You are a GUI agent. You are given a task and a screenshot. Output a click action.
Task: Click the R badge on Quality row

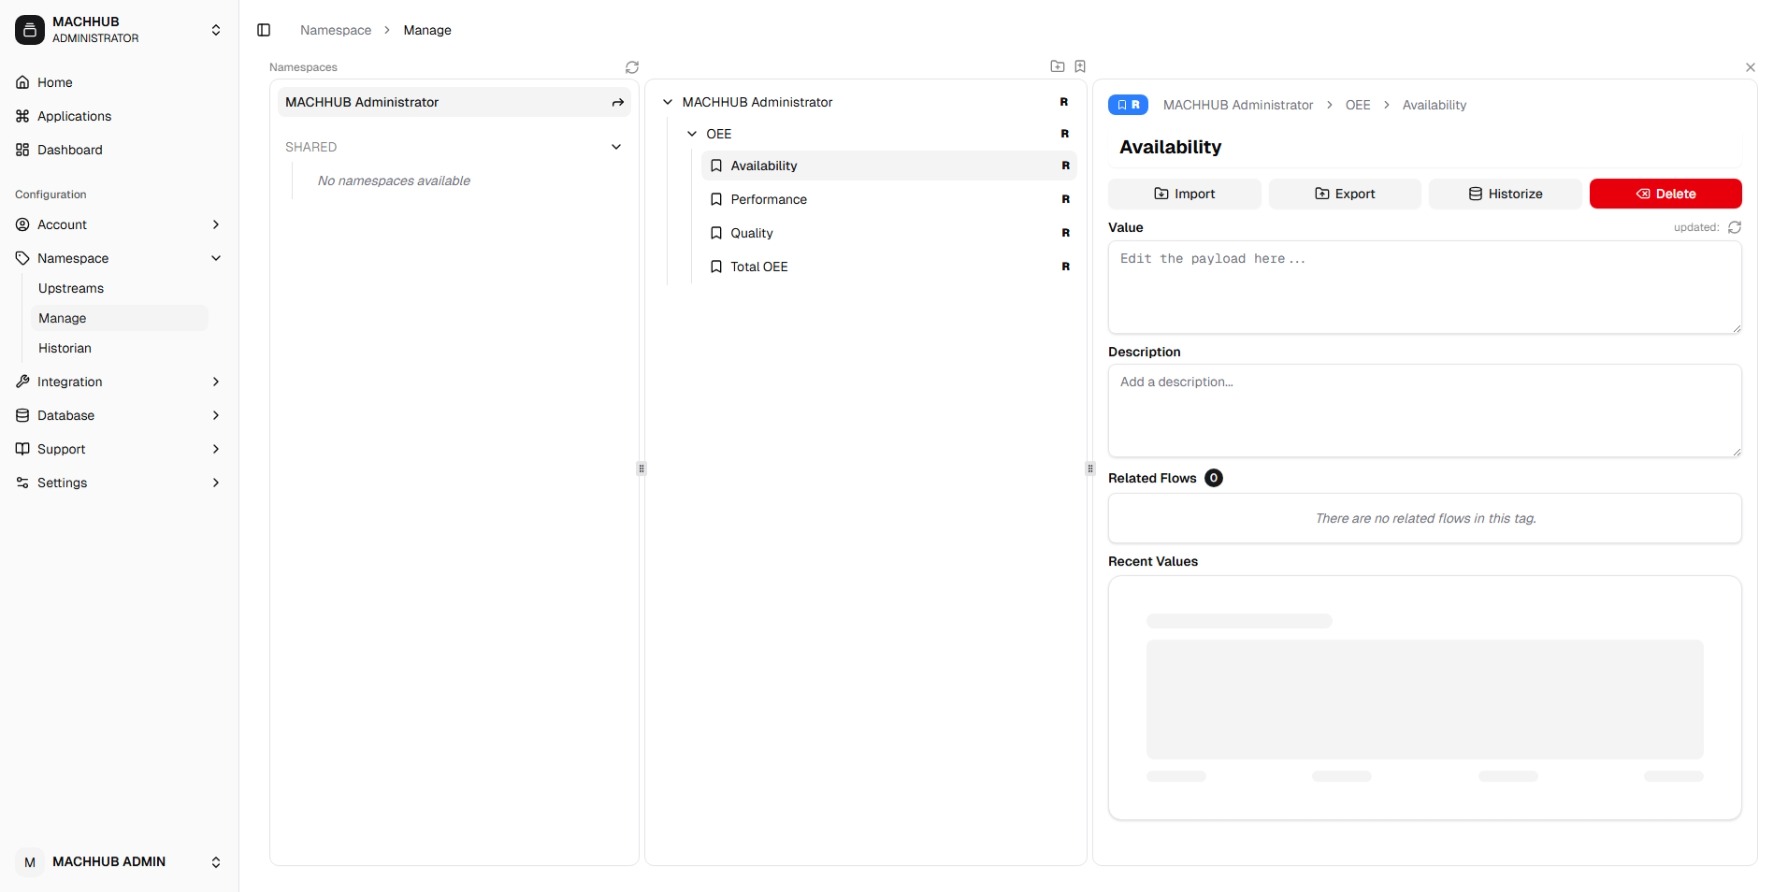(1066, 233)
